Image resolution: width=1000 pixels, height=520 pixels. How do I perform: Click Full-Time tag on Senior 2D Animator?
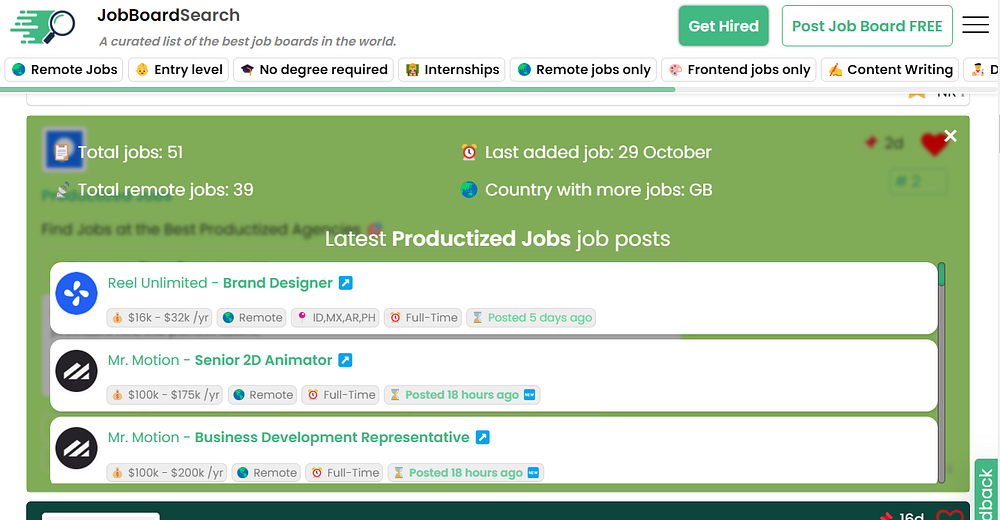tap(341, 395)
